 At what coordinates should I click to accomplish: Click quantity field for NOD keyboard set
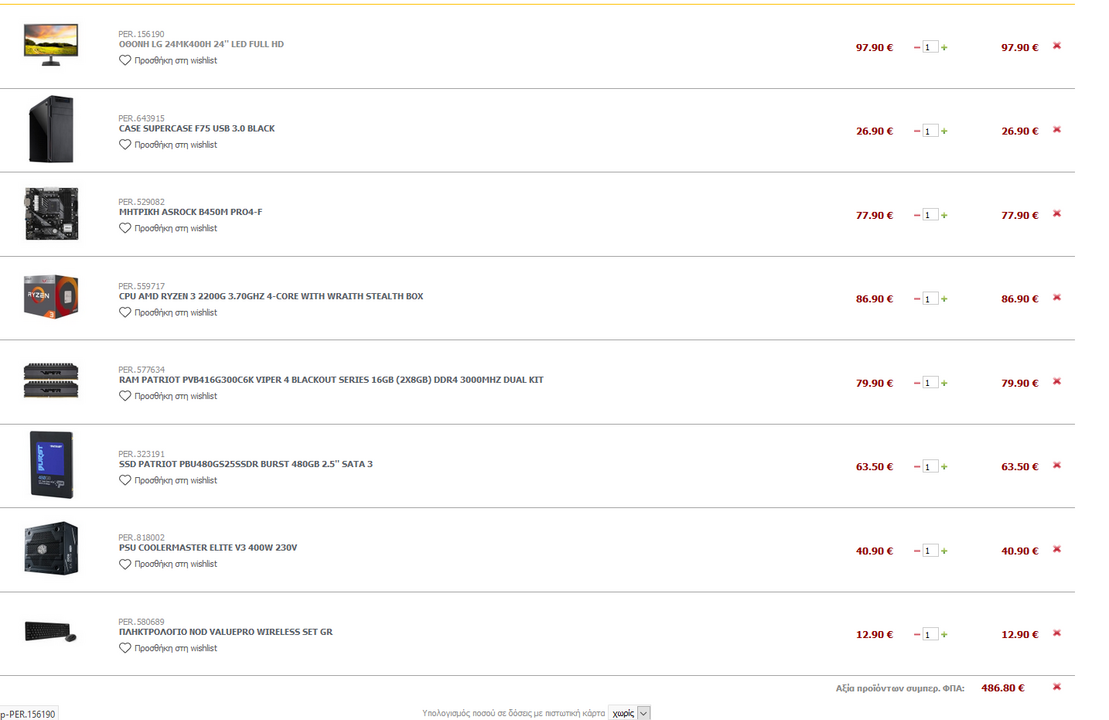(x=930, y=634)
